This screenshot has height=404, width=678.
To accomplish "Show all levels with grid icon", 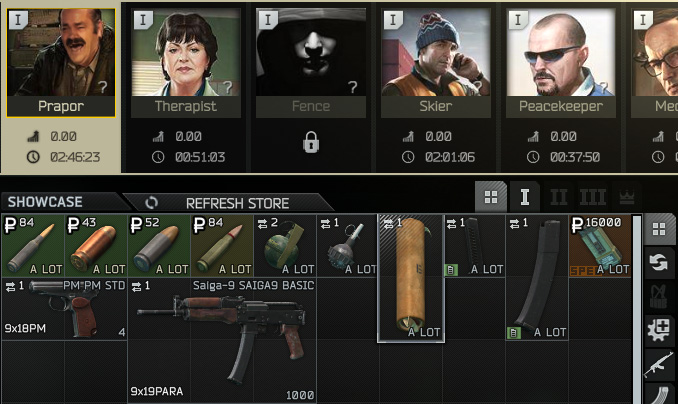I will coord(491,197).
